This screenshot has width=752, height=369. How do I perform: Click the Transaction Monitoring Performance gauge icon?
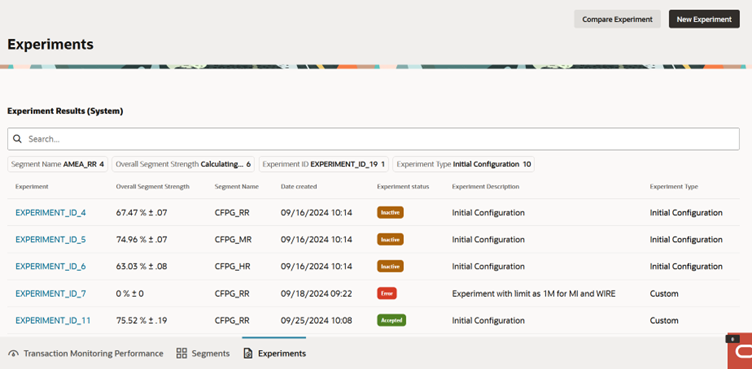coord(13,354)
